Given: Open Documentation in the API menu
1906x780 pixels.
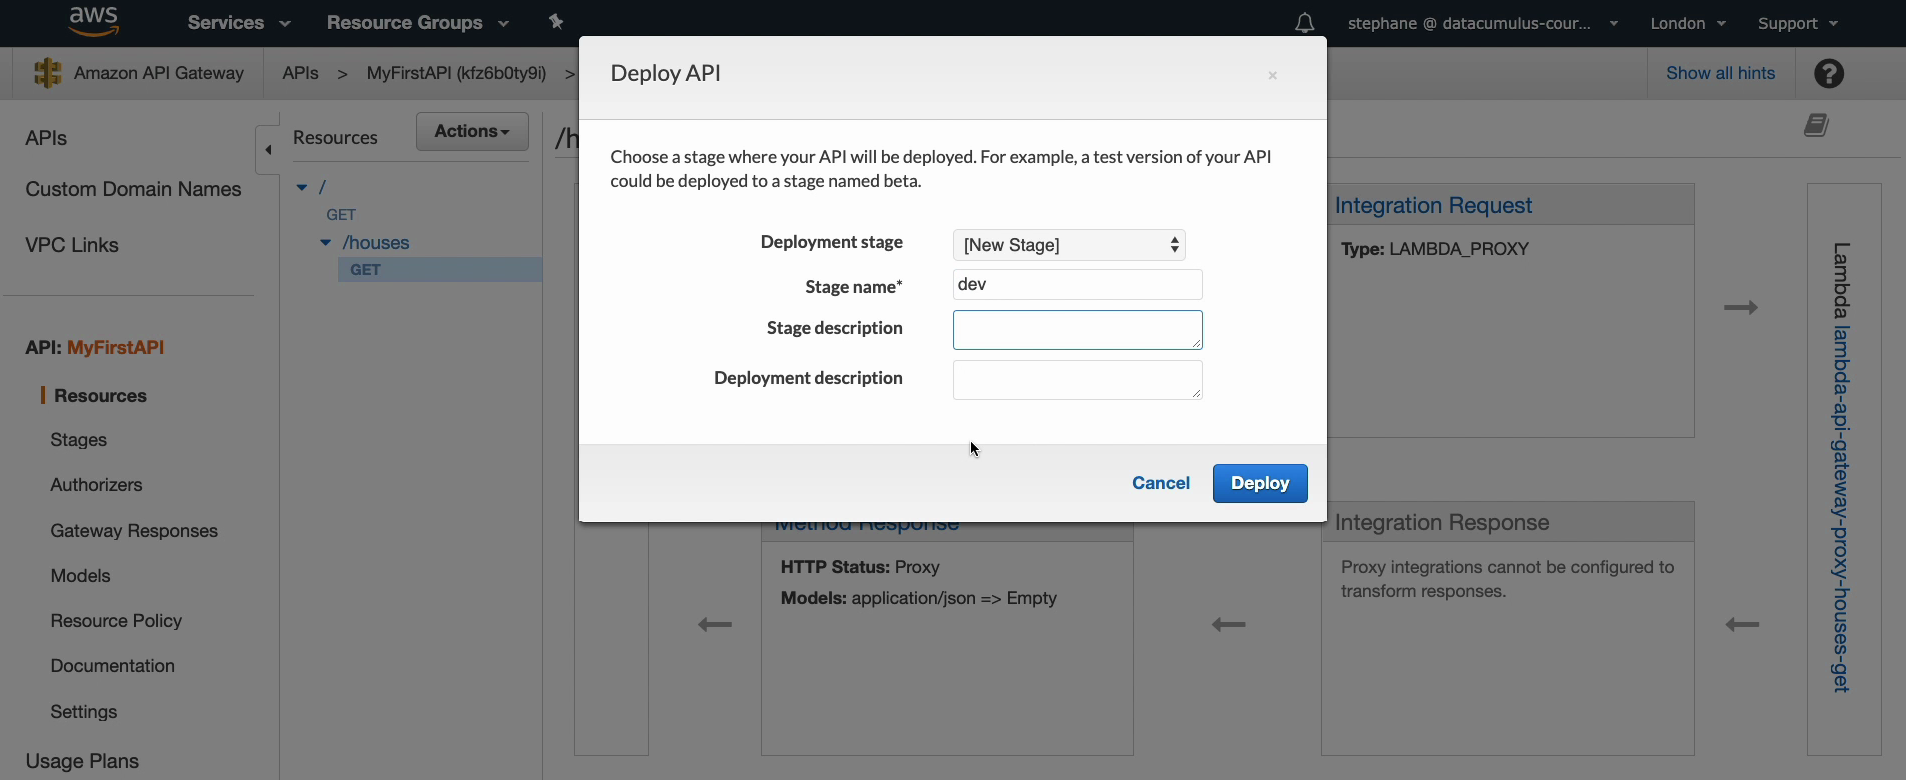Looking at the screenshot, I should 112,666.
